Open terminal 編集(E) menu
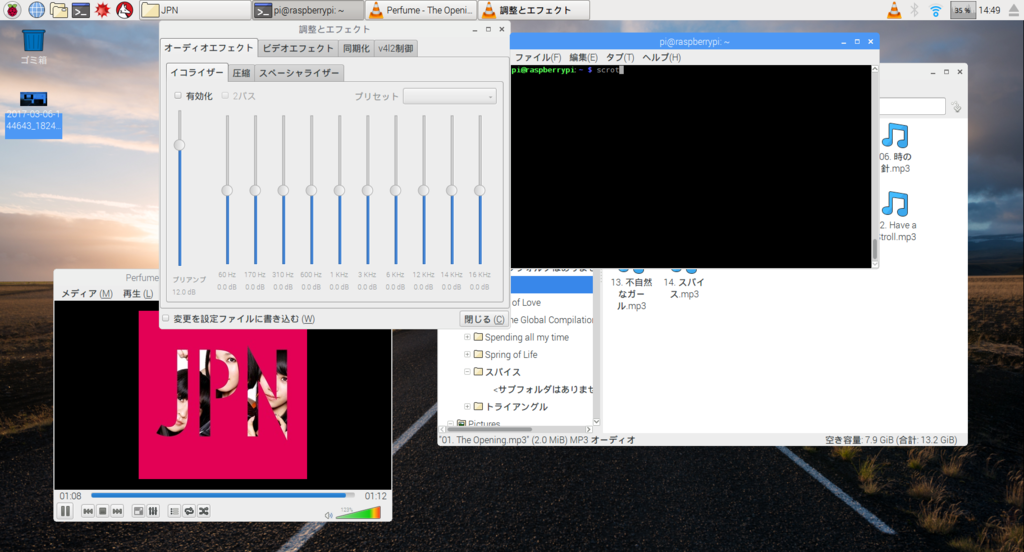The width and height of the screenshot is (1024, 552). (583, 57)
